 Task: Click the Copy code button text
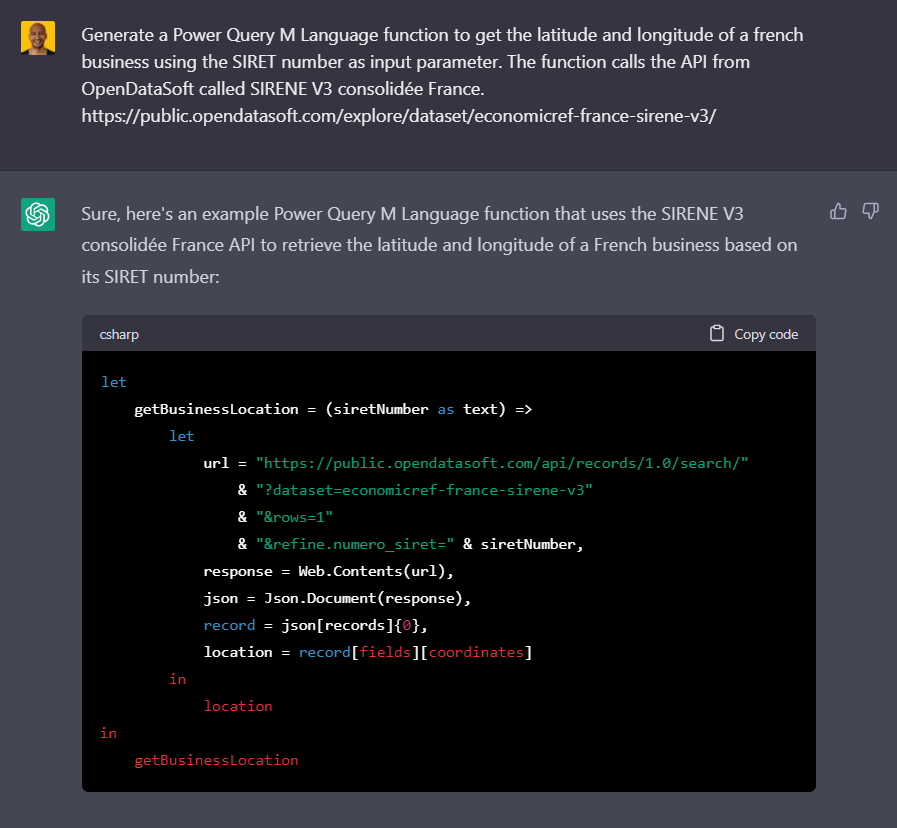(x=766, y=334)
